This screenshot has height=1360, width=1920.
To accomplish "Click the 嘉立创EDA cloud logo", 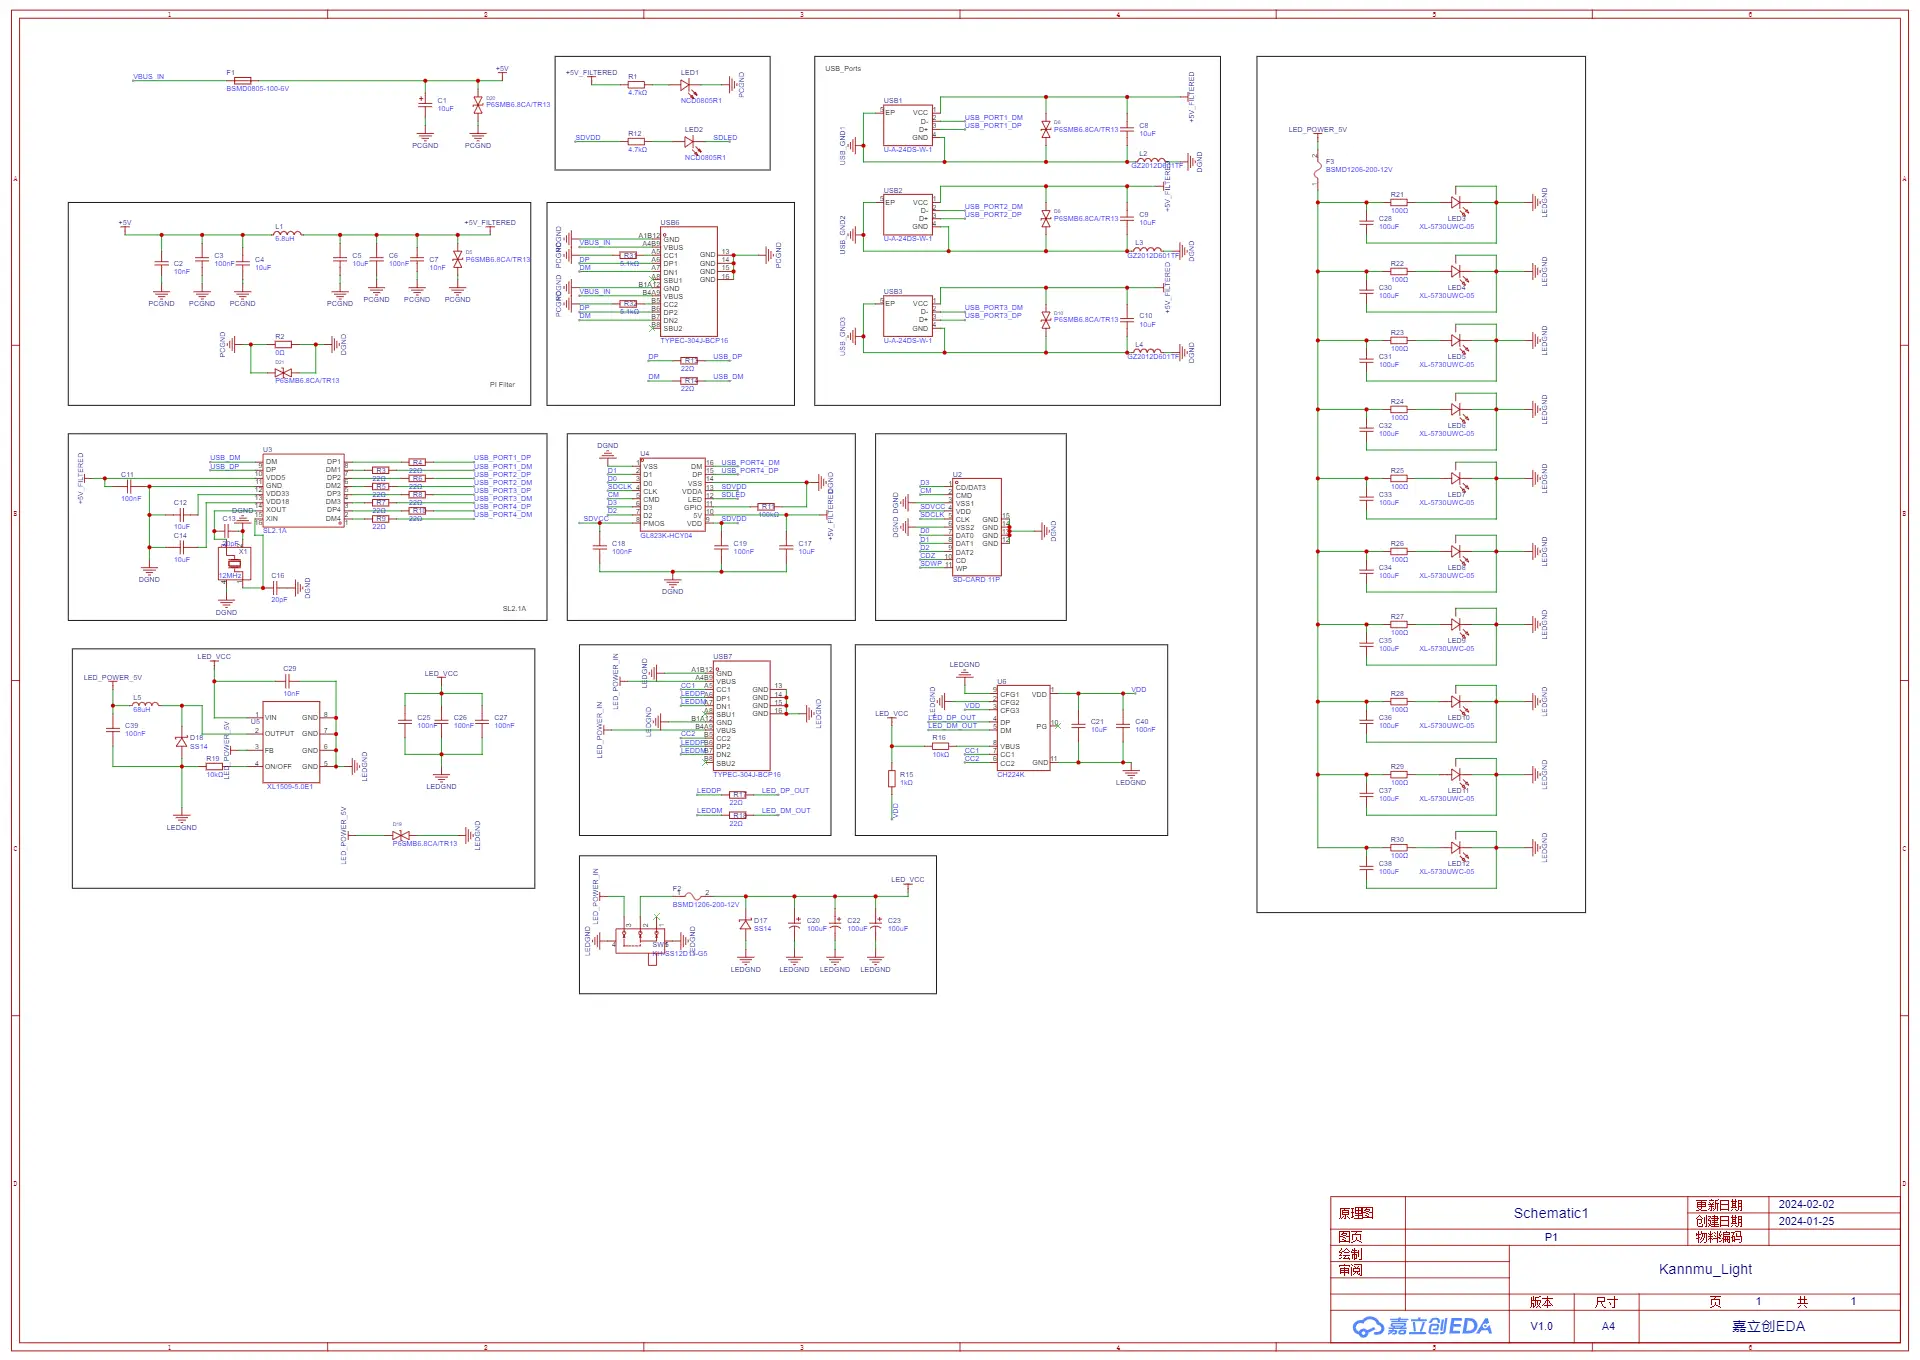I will [1422, 1327].
